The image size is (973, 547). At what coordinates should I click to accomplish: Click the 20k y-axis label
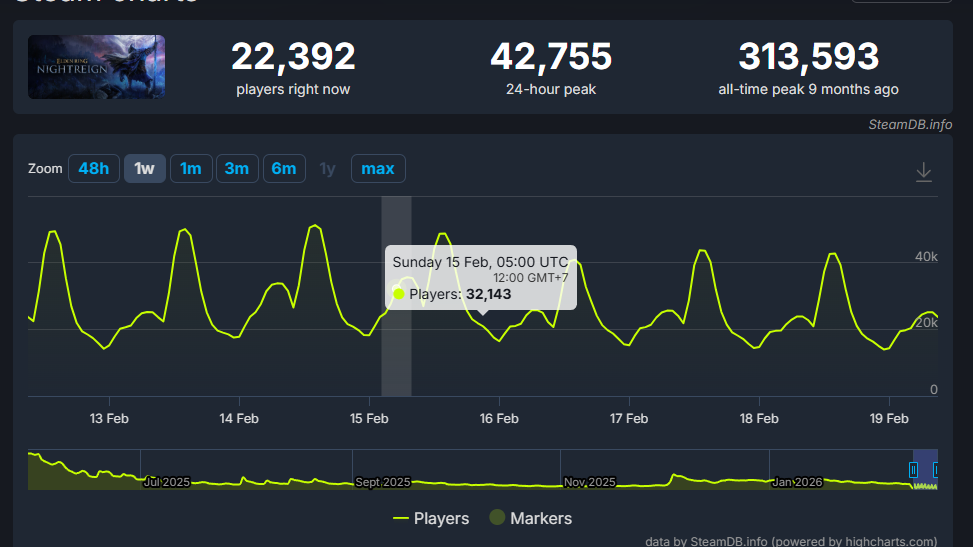(926, 323)
